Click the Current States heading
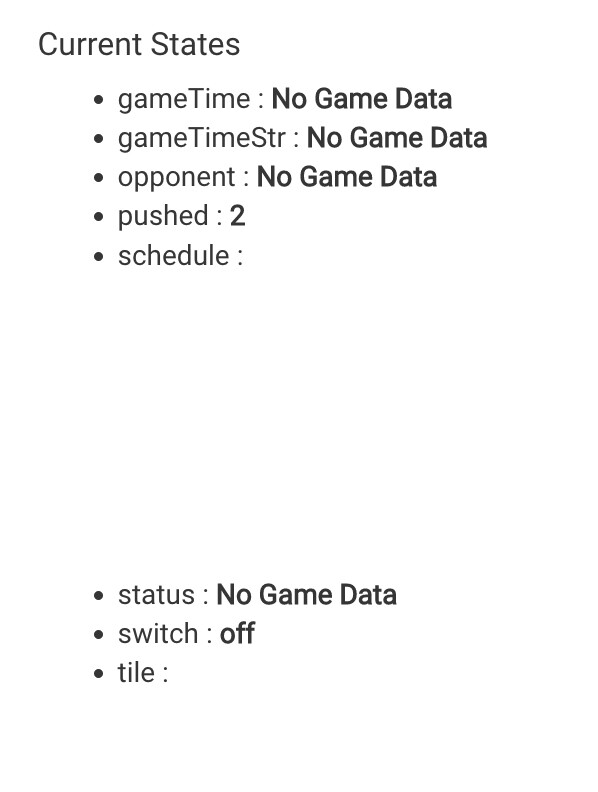 139,44
